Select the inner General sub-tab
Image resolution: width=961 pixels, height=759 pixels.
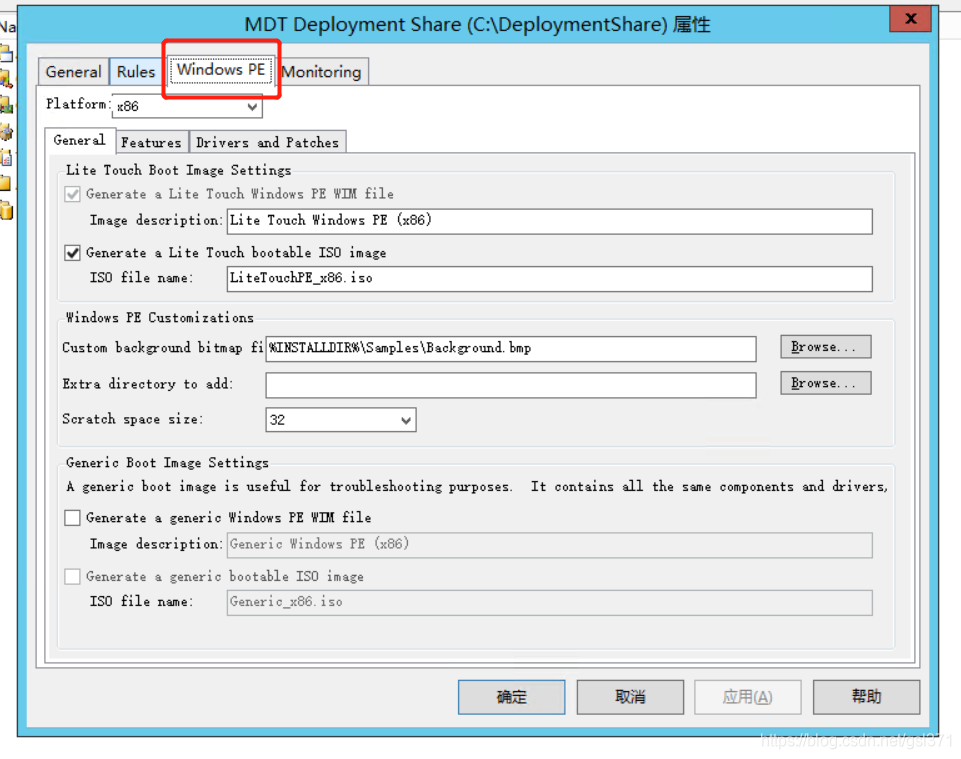80,140
